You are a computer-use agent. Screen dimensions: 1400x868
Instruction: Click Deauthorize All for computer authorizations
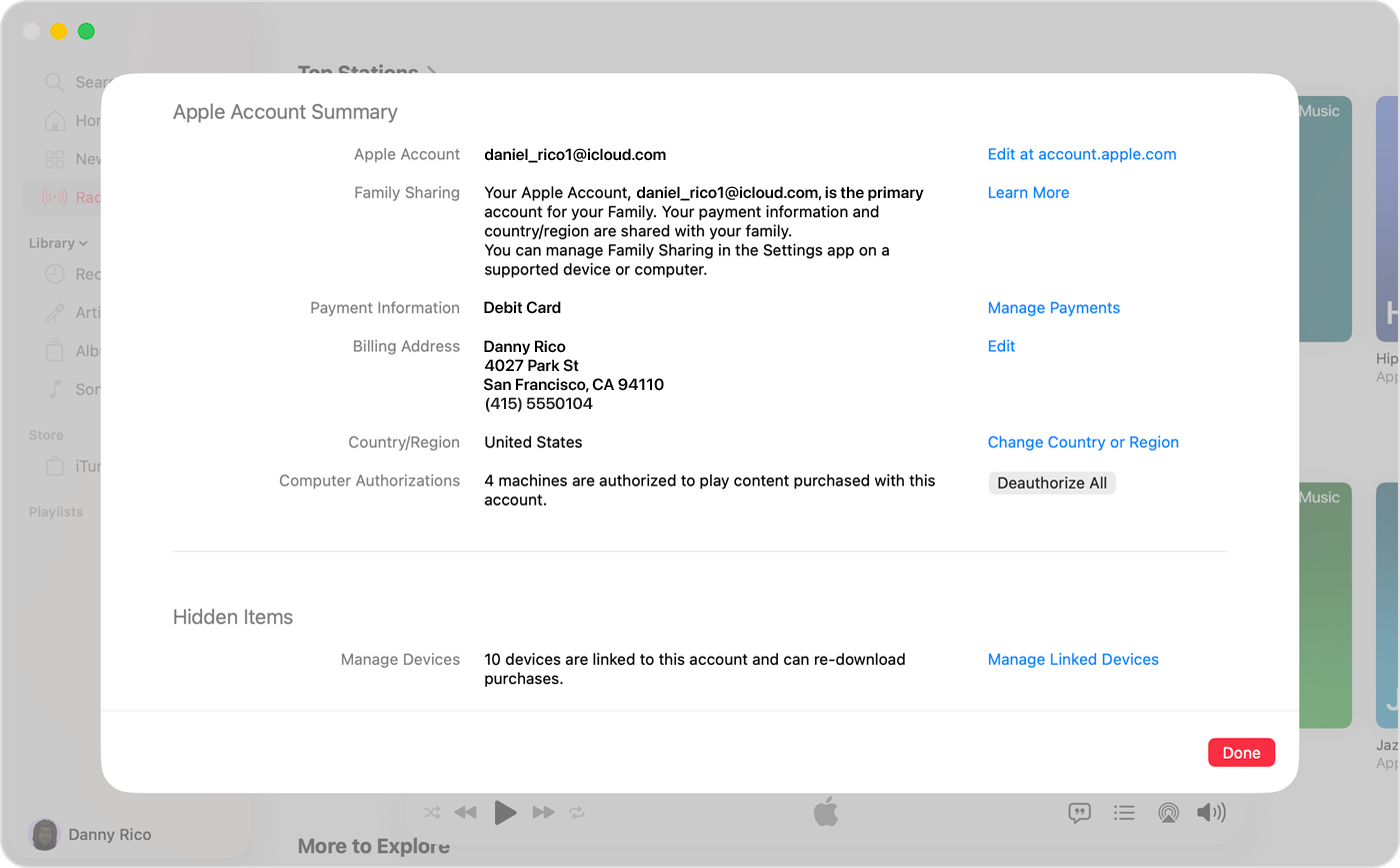1052,482
